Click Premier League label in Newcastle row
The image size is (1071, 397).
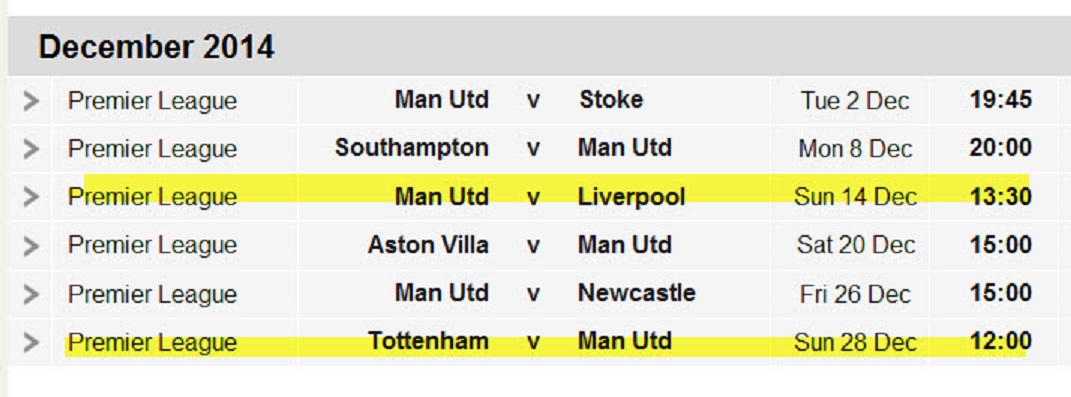(152, 295)
